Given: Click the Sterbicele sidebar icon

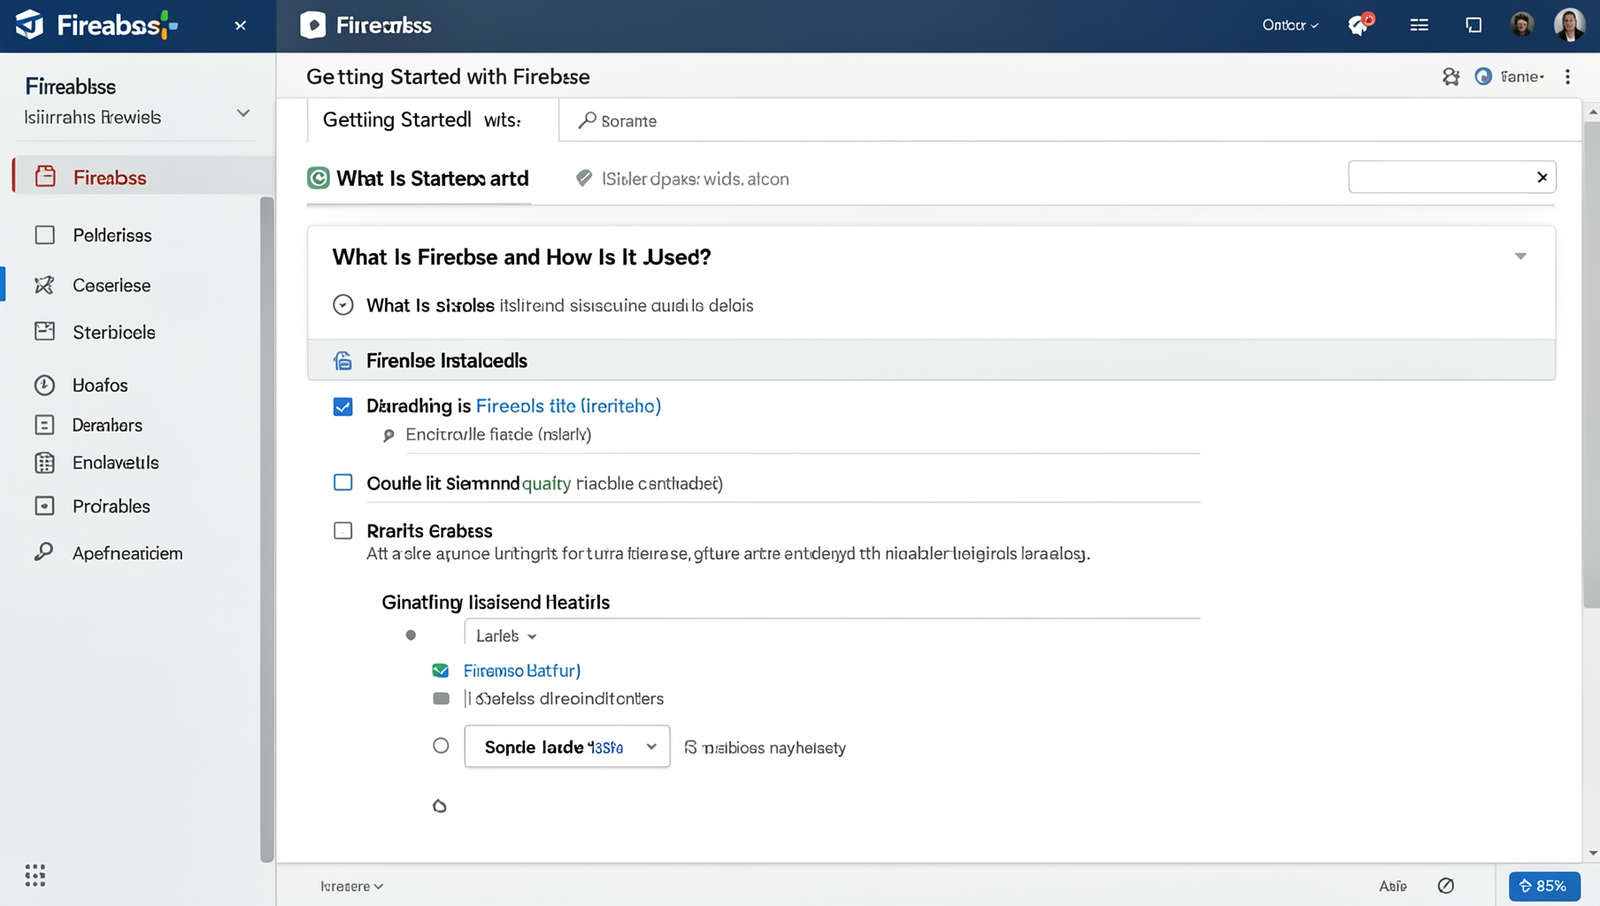Looking at the screenshot, I should pyautogui.click(x=45, y=331).
